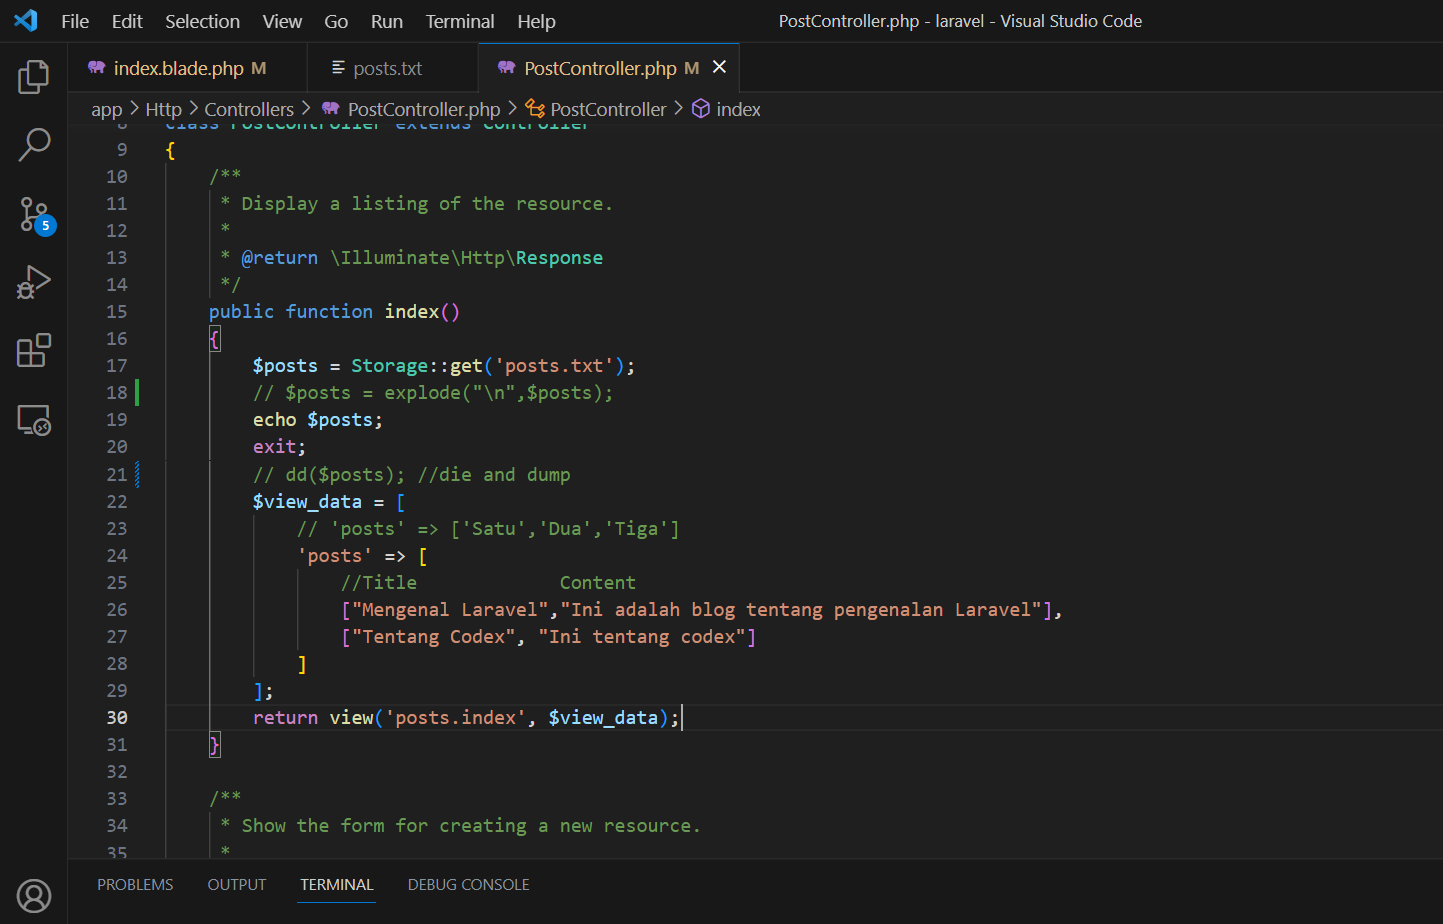Open the Explorer view in the activity bar
This screenshot has width=1443, height=924.
click(34, 77)
